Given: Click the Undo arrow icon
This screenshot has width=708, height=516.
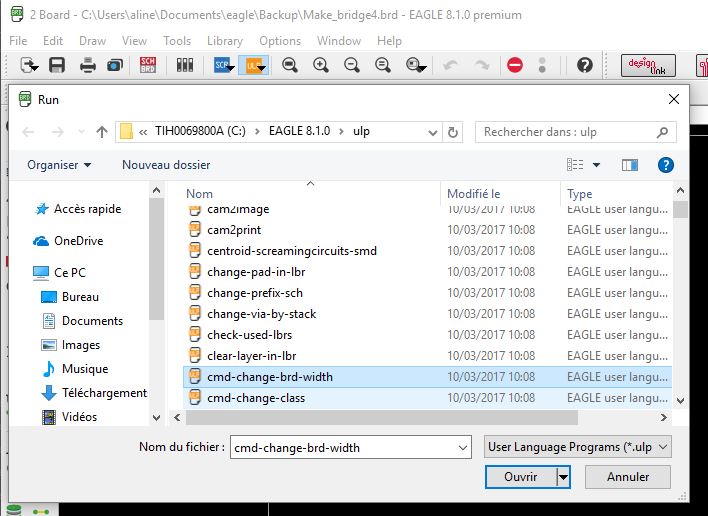Looking at the screenshot, I should coord(451,65).
